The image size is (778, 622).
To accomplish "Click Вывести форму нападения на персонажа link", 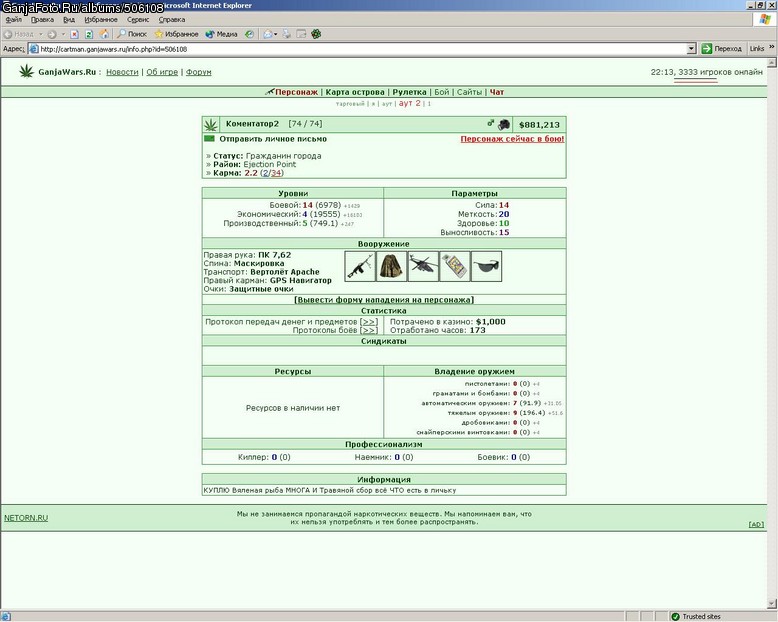I will 384,300.
